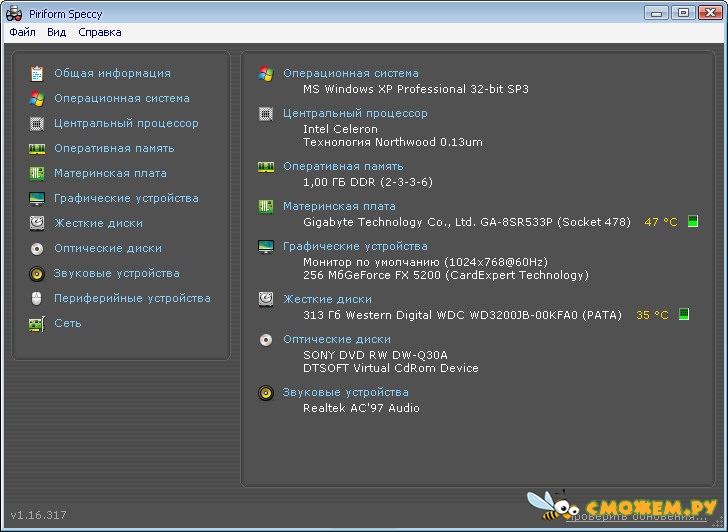
Task: Click the Технология Northwood 0.13um line
Action: (x=393, y=143)
